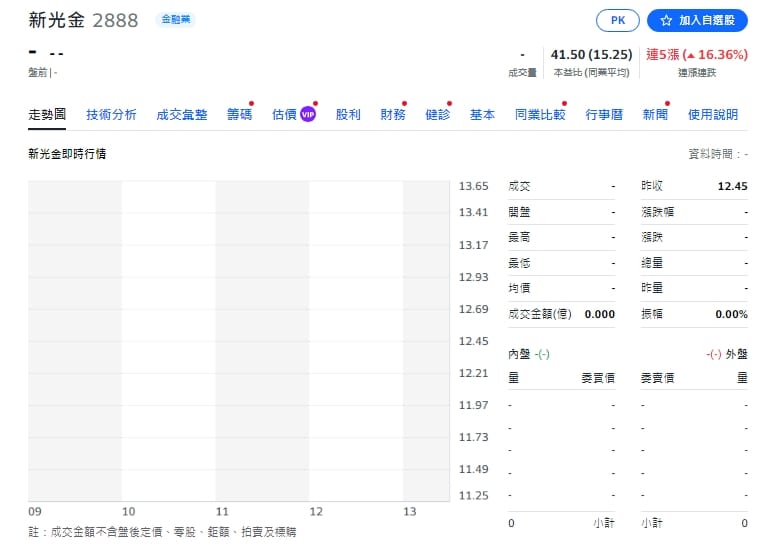Viewport: 767px width, 553px height.
Task: Click the 2888 stock code
Action: point(115,21)
